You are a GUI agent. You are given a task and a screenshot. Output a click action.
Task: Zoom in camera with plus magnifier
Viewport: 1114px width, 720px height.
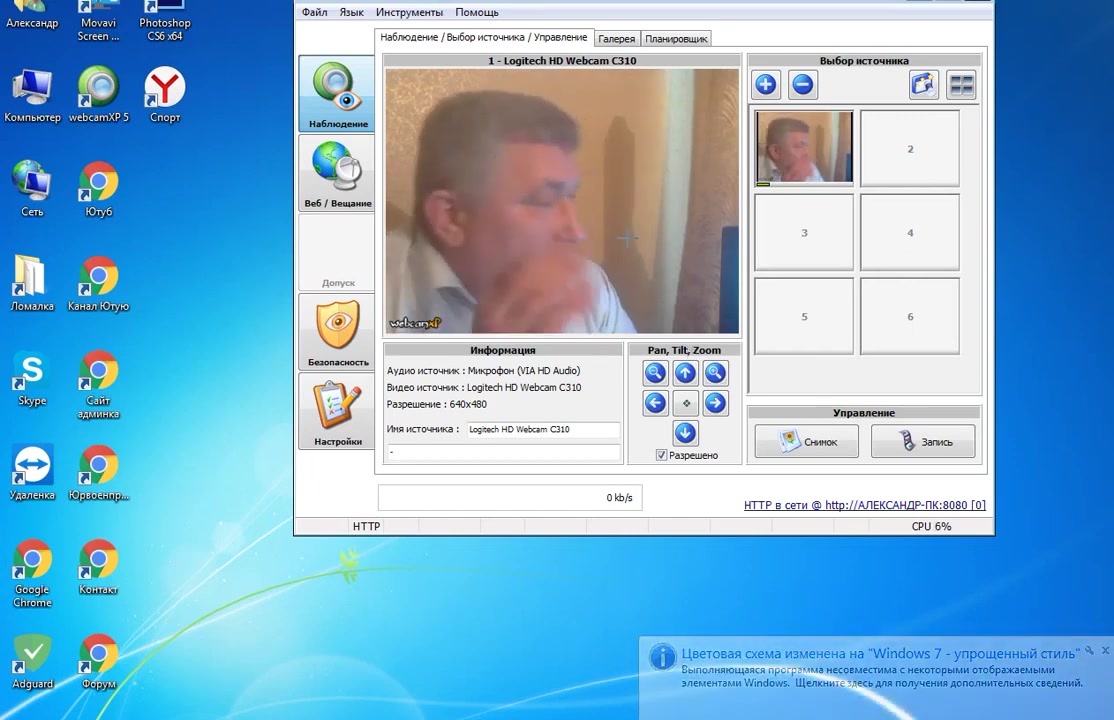715,373
